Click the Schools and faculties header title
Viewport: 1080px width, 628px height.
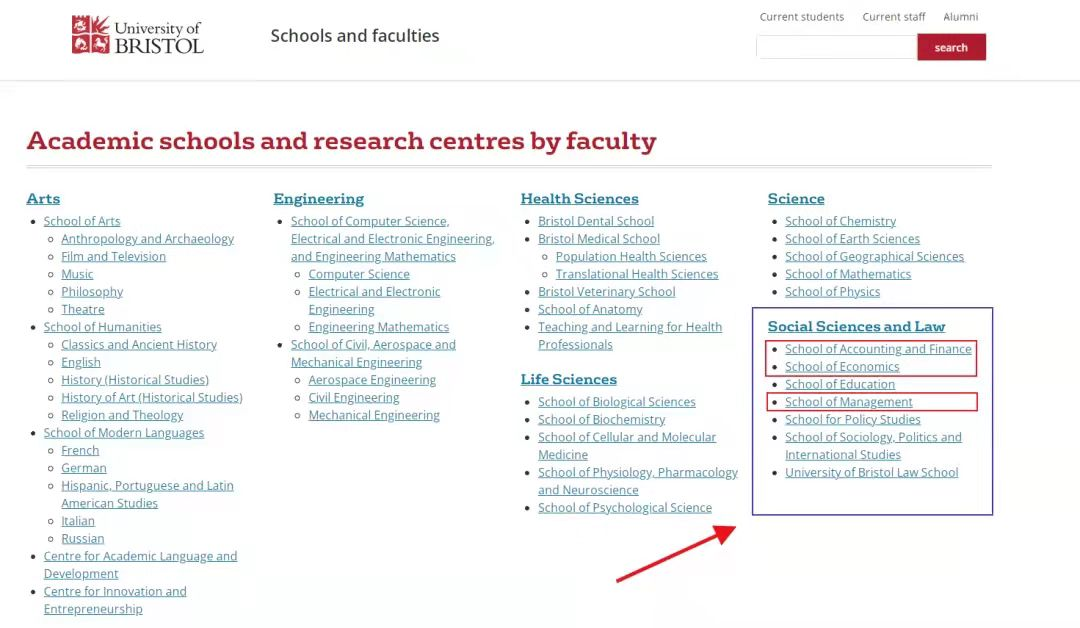[355, 36]
